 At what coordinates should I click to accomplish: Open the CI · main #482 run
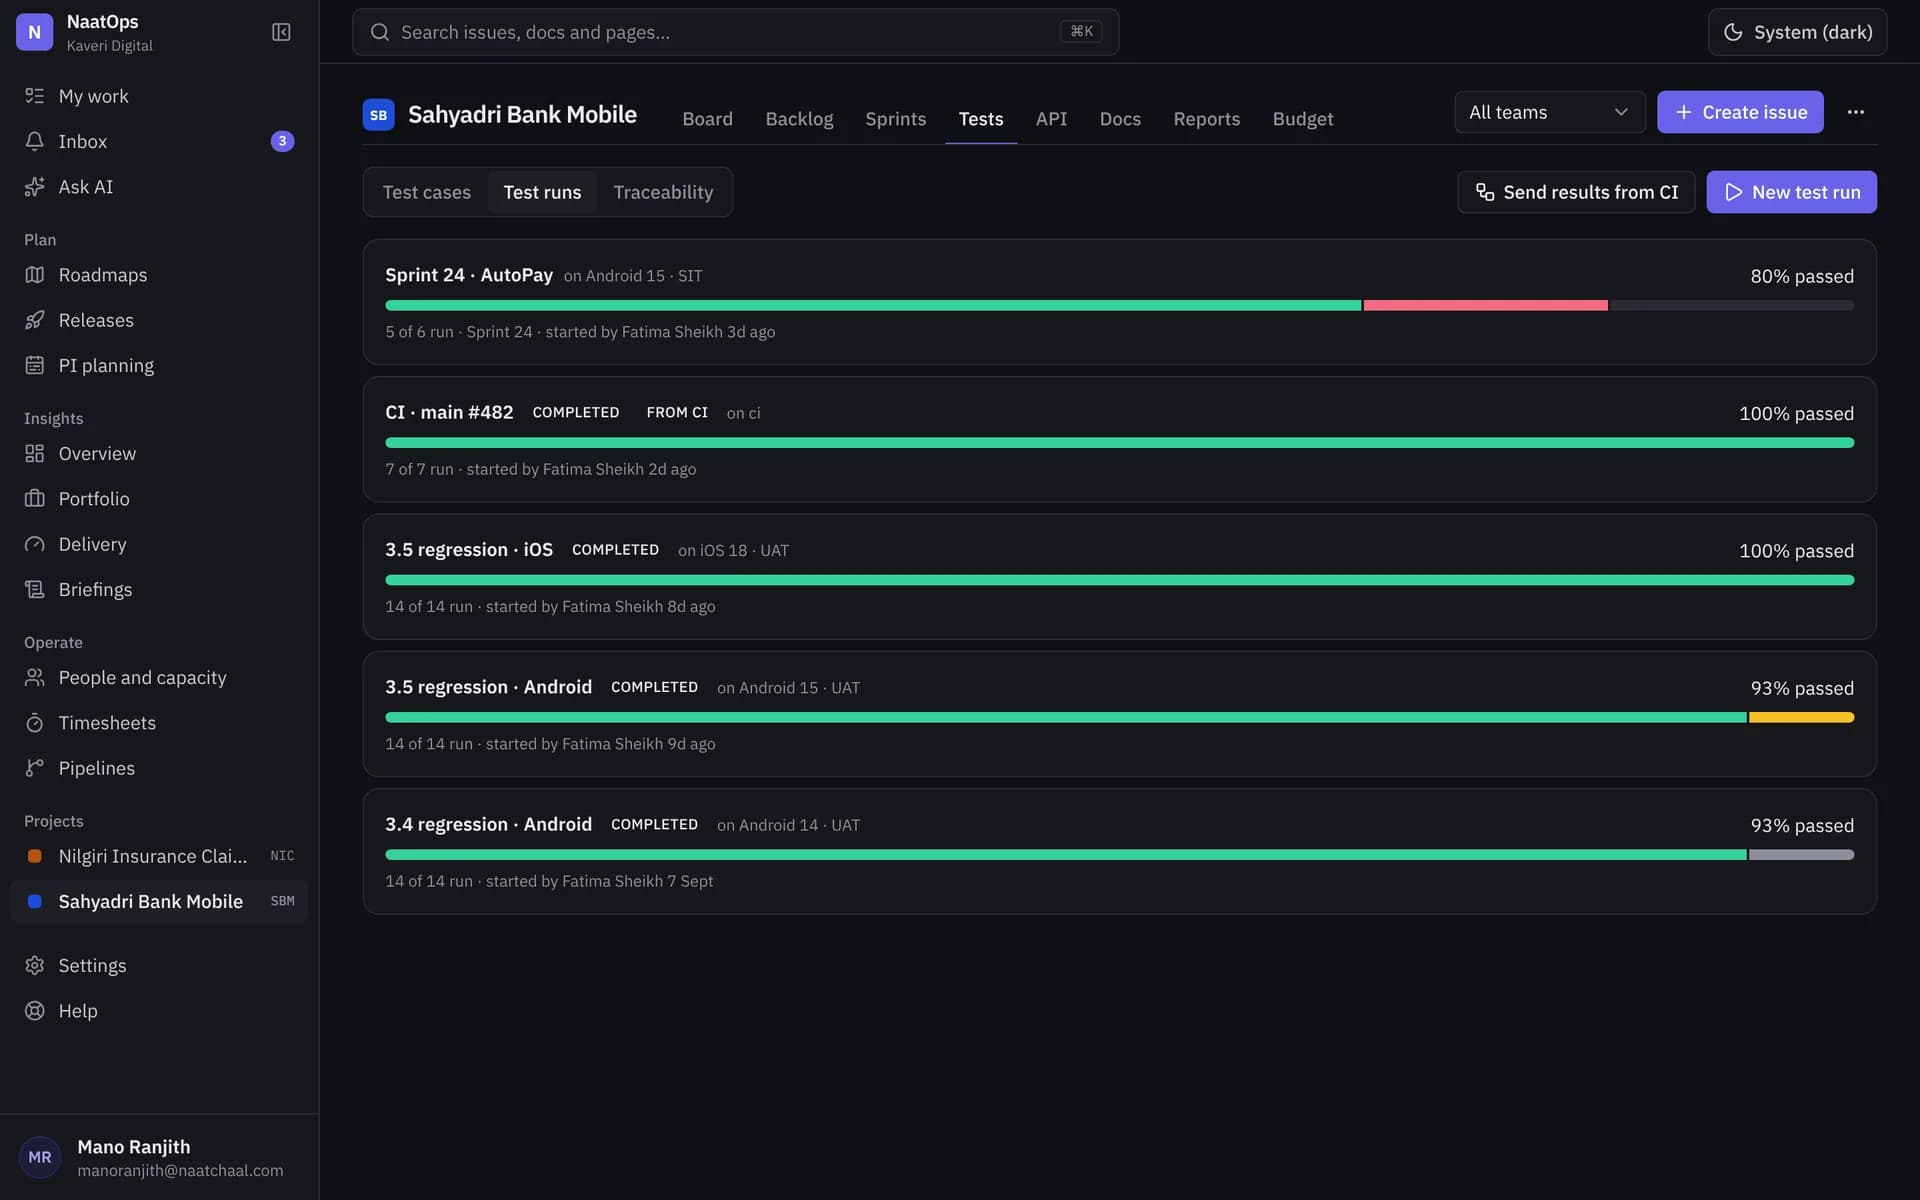1119,439
